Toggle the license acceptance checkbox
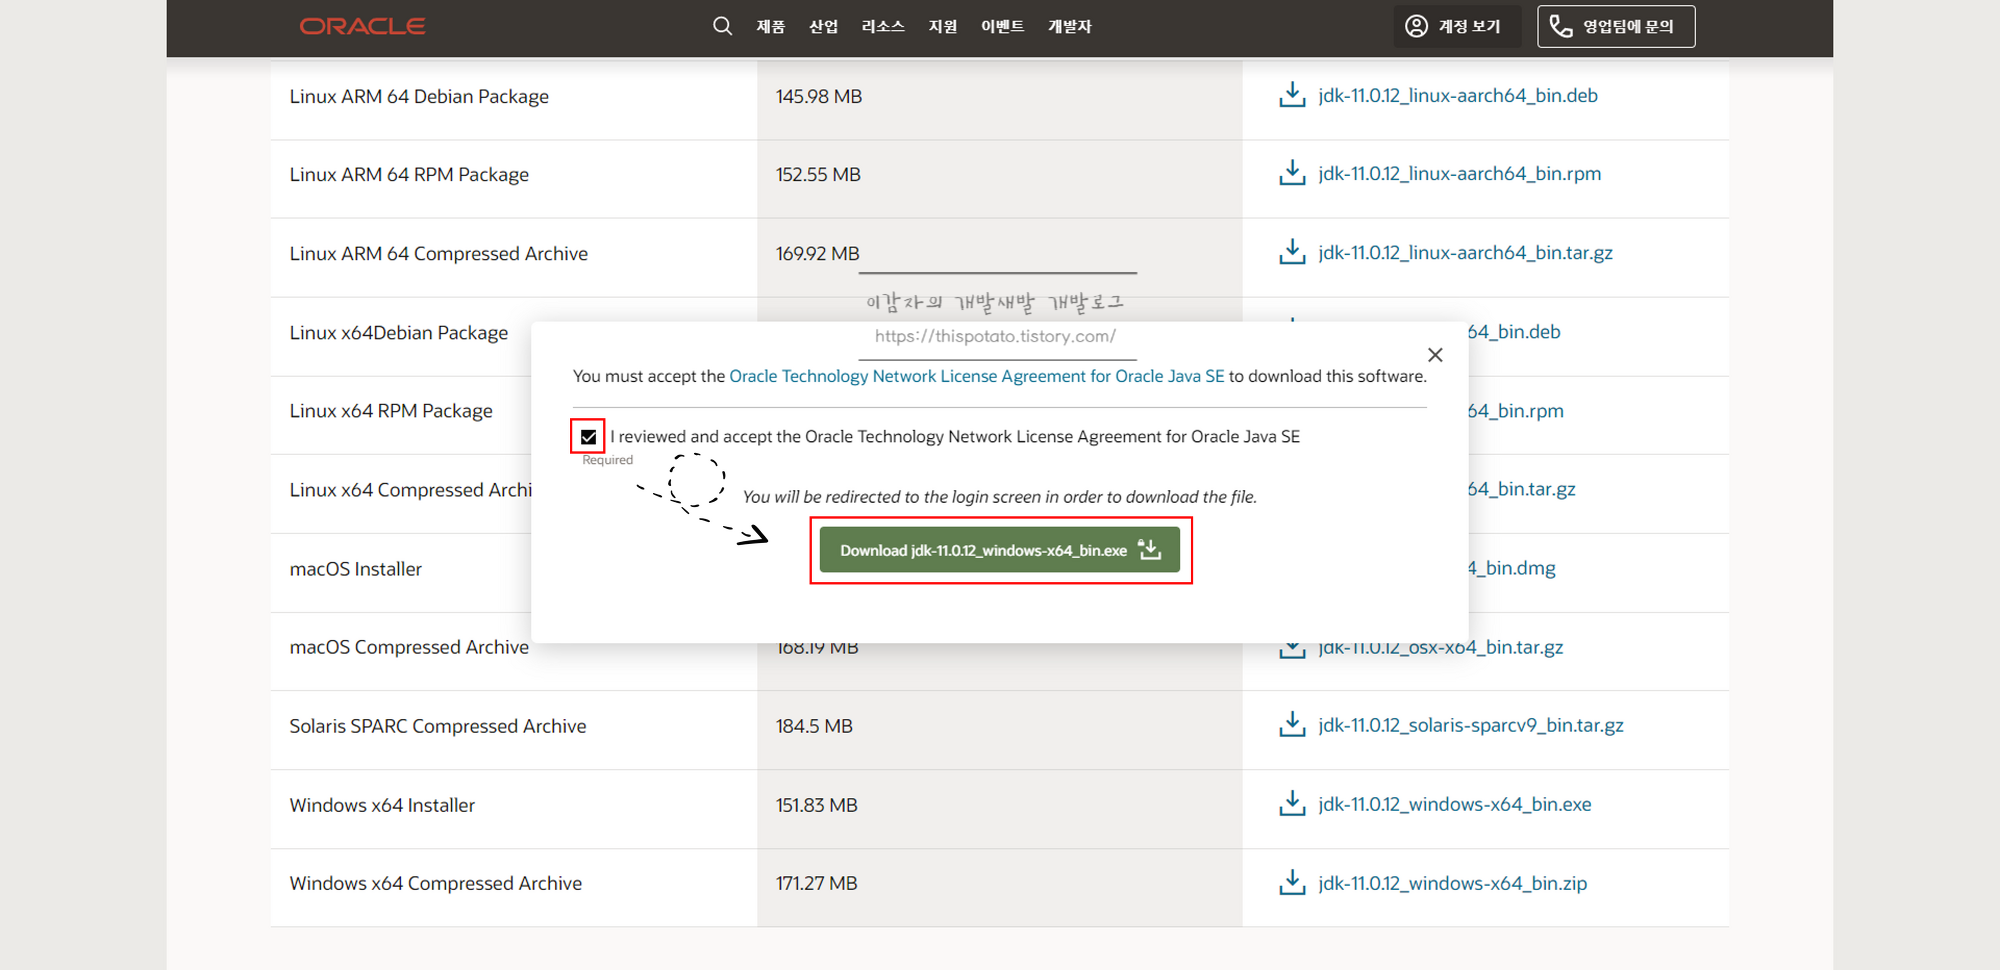The image size is (2000, 970). tap(588, 437)
